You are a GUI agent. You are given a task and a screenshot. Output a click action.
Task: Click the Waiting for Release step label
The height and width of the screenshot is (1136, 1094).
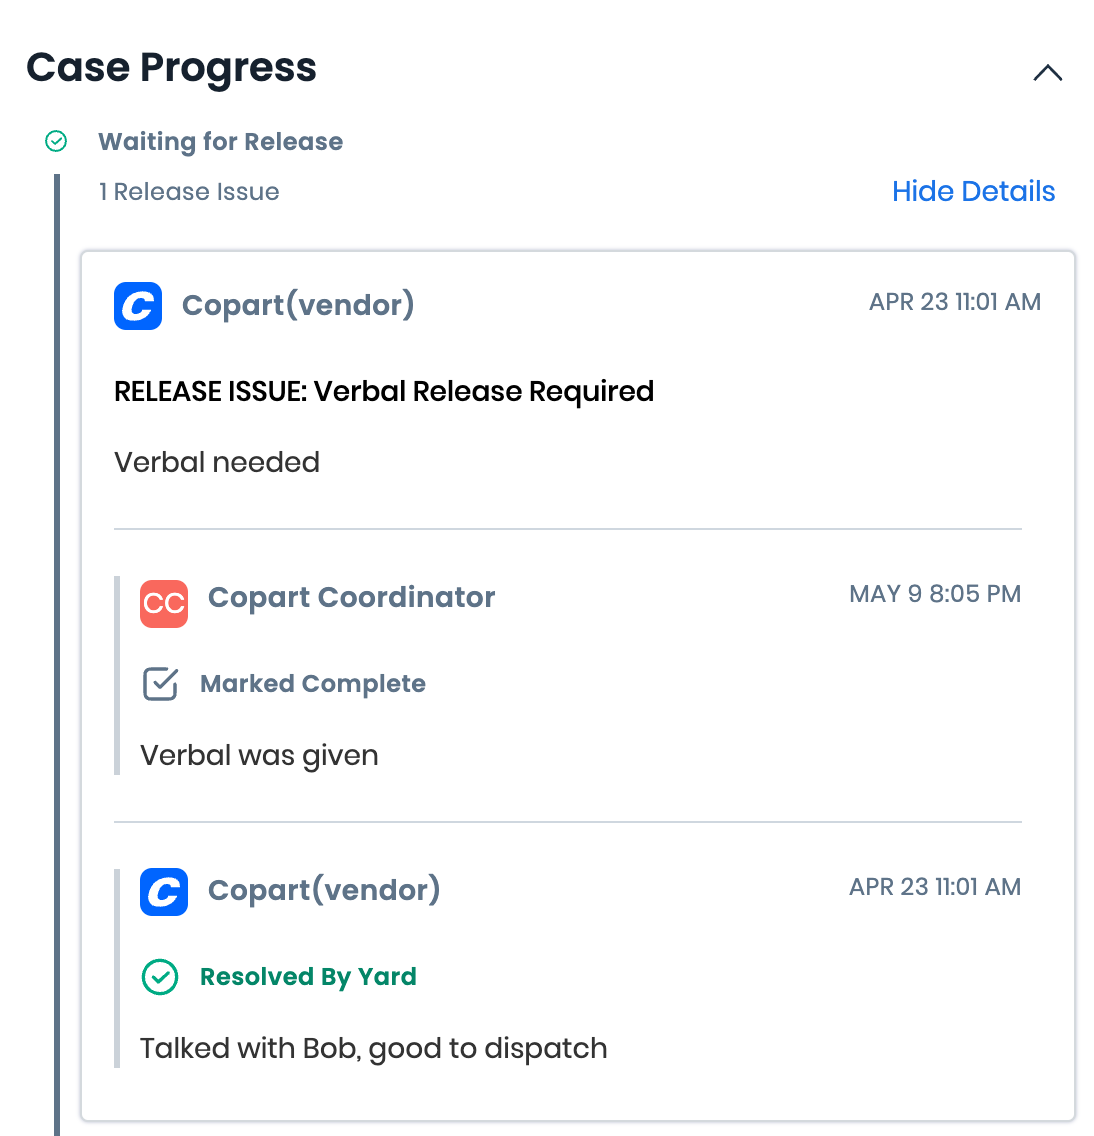coord(220,142)
